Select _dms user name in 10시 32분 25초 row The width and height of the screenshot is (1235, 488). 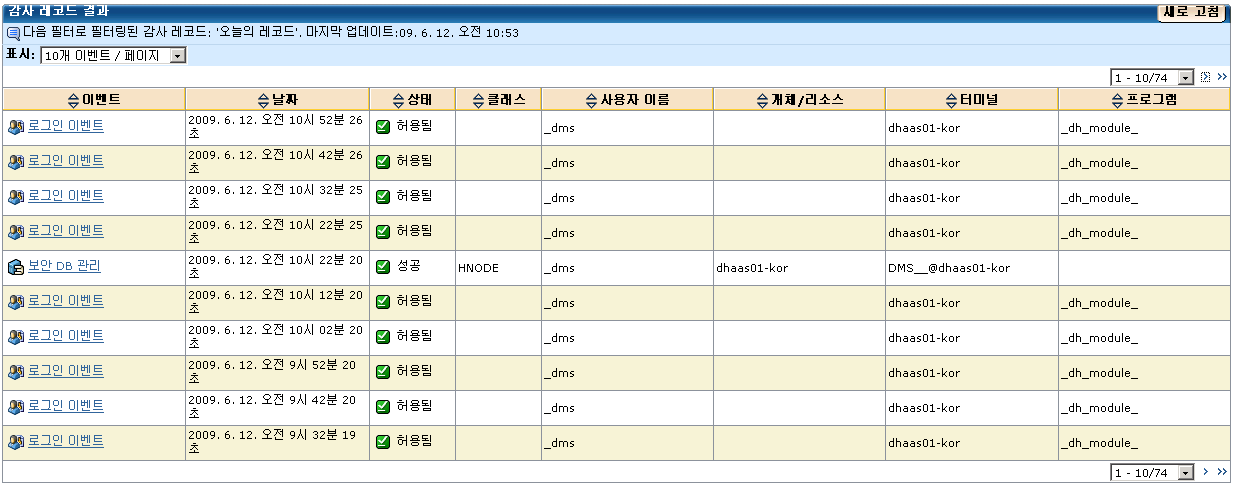pos(560,198)
